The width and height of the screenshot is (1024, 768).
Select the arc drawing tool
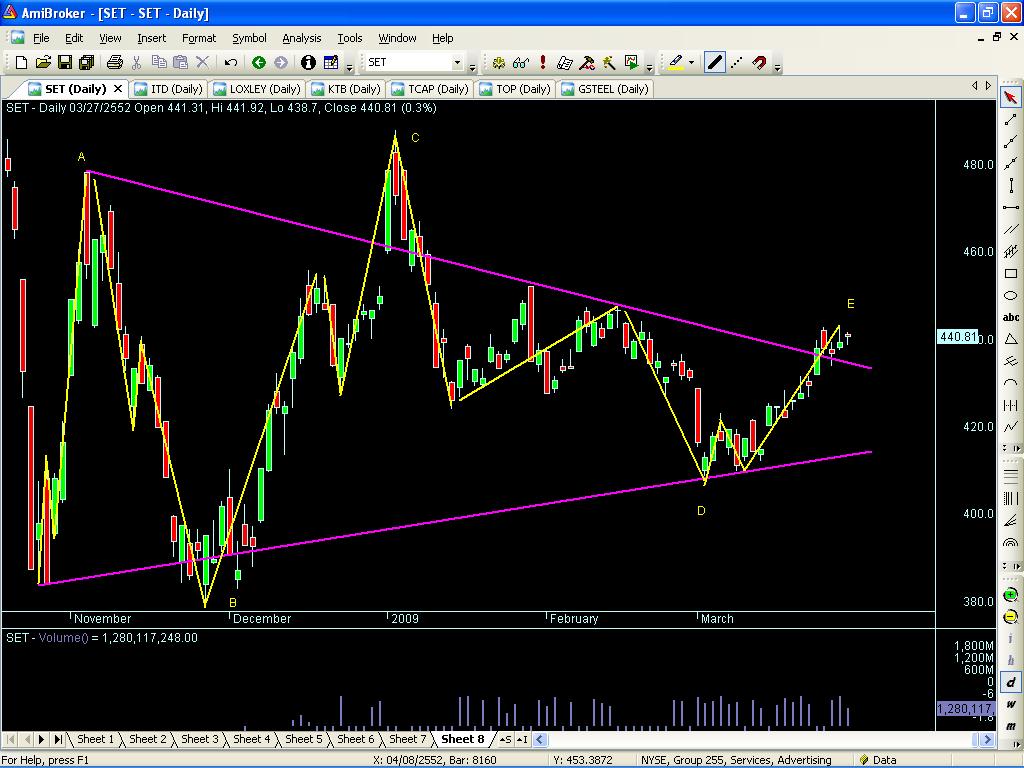click(1010, 383)
